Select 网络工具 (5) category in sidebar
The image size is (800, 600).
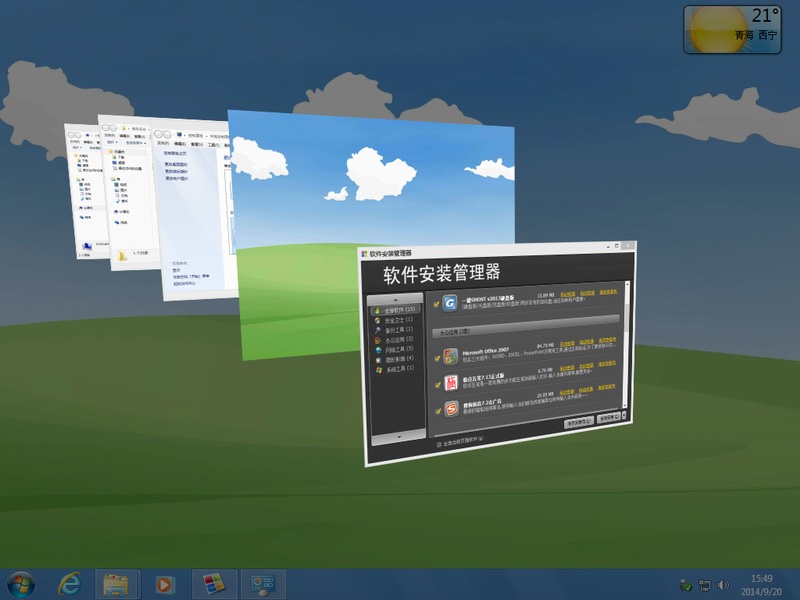[394, 349]
